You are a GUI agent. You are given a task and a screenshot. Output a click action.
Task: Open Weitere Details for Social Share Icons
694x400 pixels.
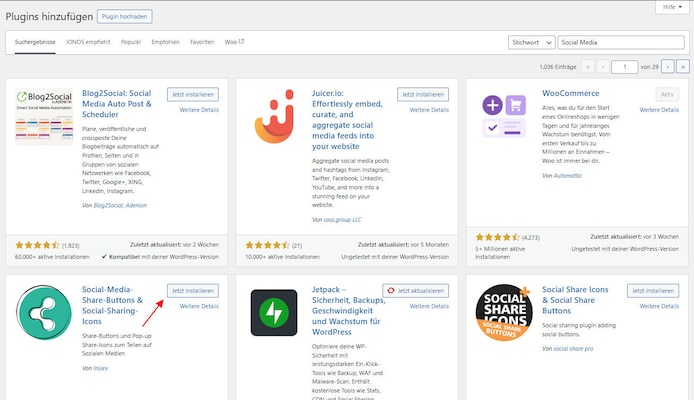pyautogui.click(x=659, y=306)
